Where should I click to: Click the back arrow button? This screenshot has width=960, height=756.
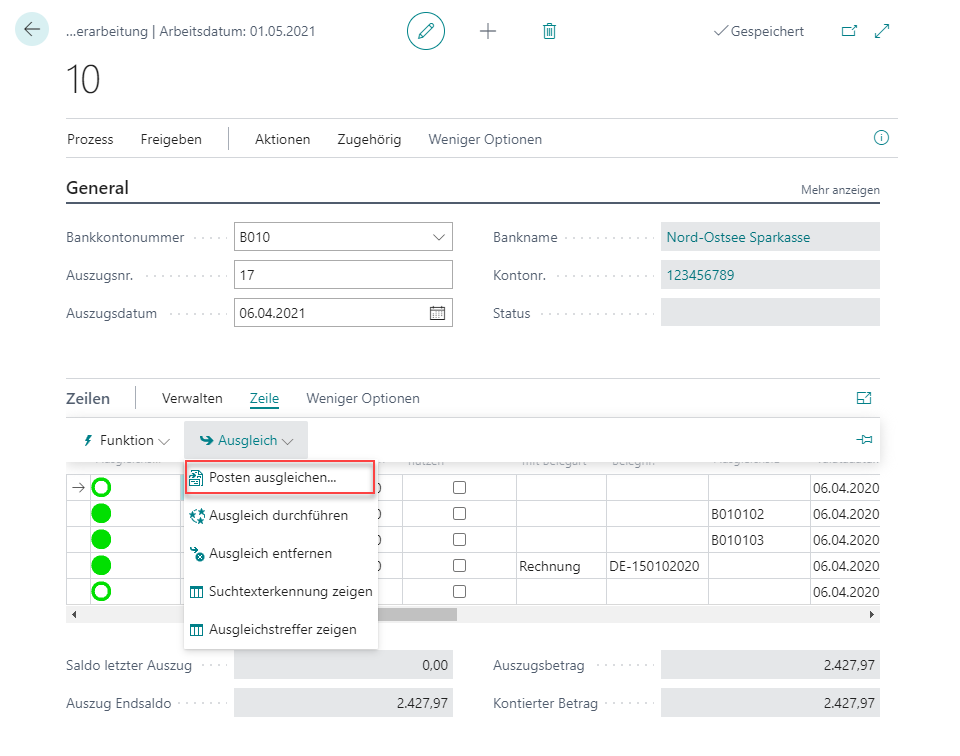(32, 30)
